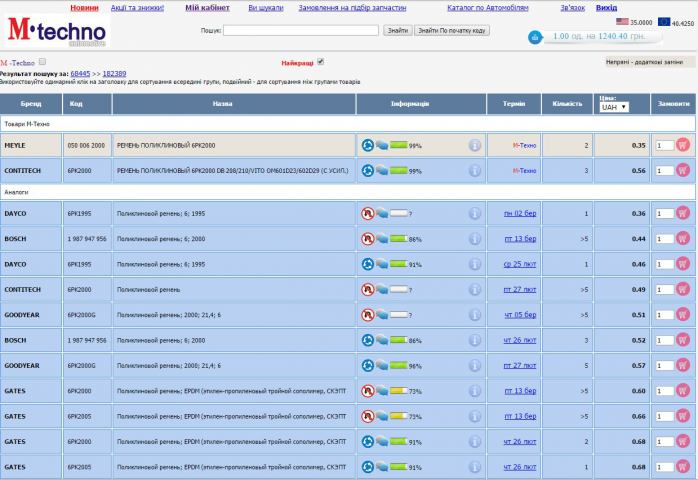
Task: Click the US flag currency icon
Action: [622, 21]
